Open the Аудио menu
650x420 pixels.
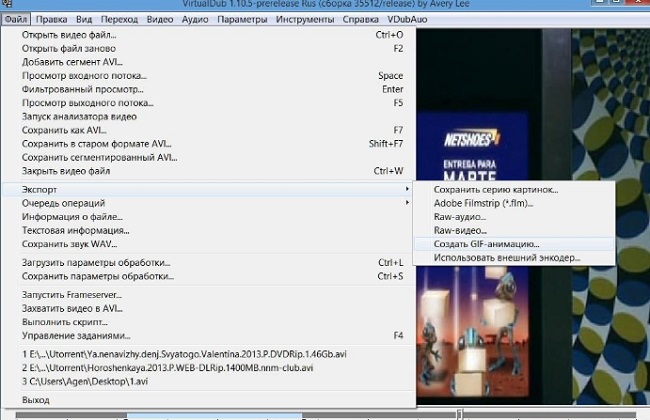pos(195,19)
